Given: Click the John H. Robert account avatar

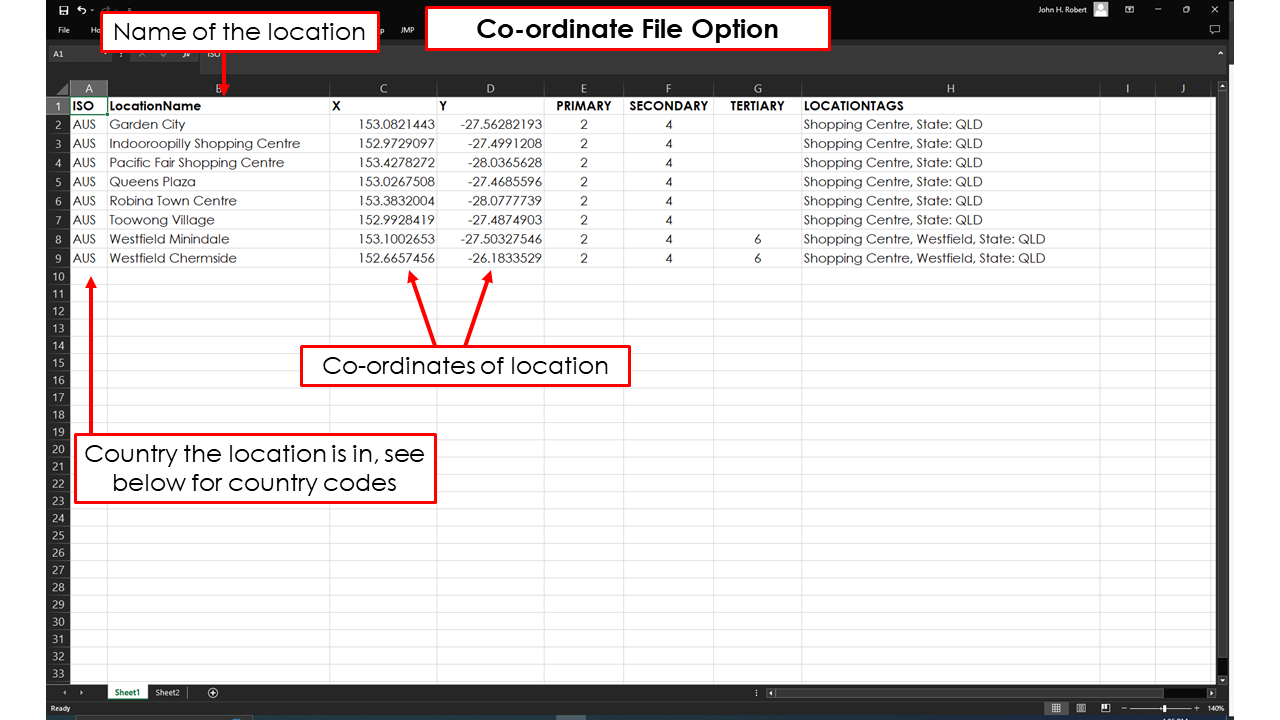Looking at the screenshot, I should pos(1101,10).
